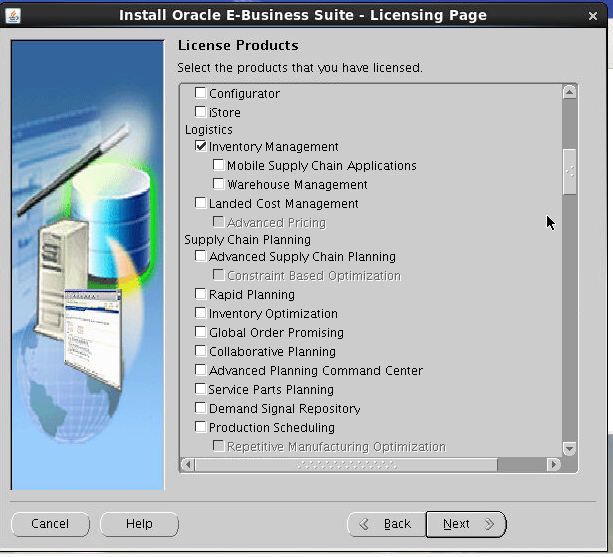
Task: Enable Rapid Planning checkbox
Action: click(x=201, y=294)
